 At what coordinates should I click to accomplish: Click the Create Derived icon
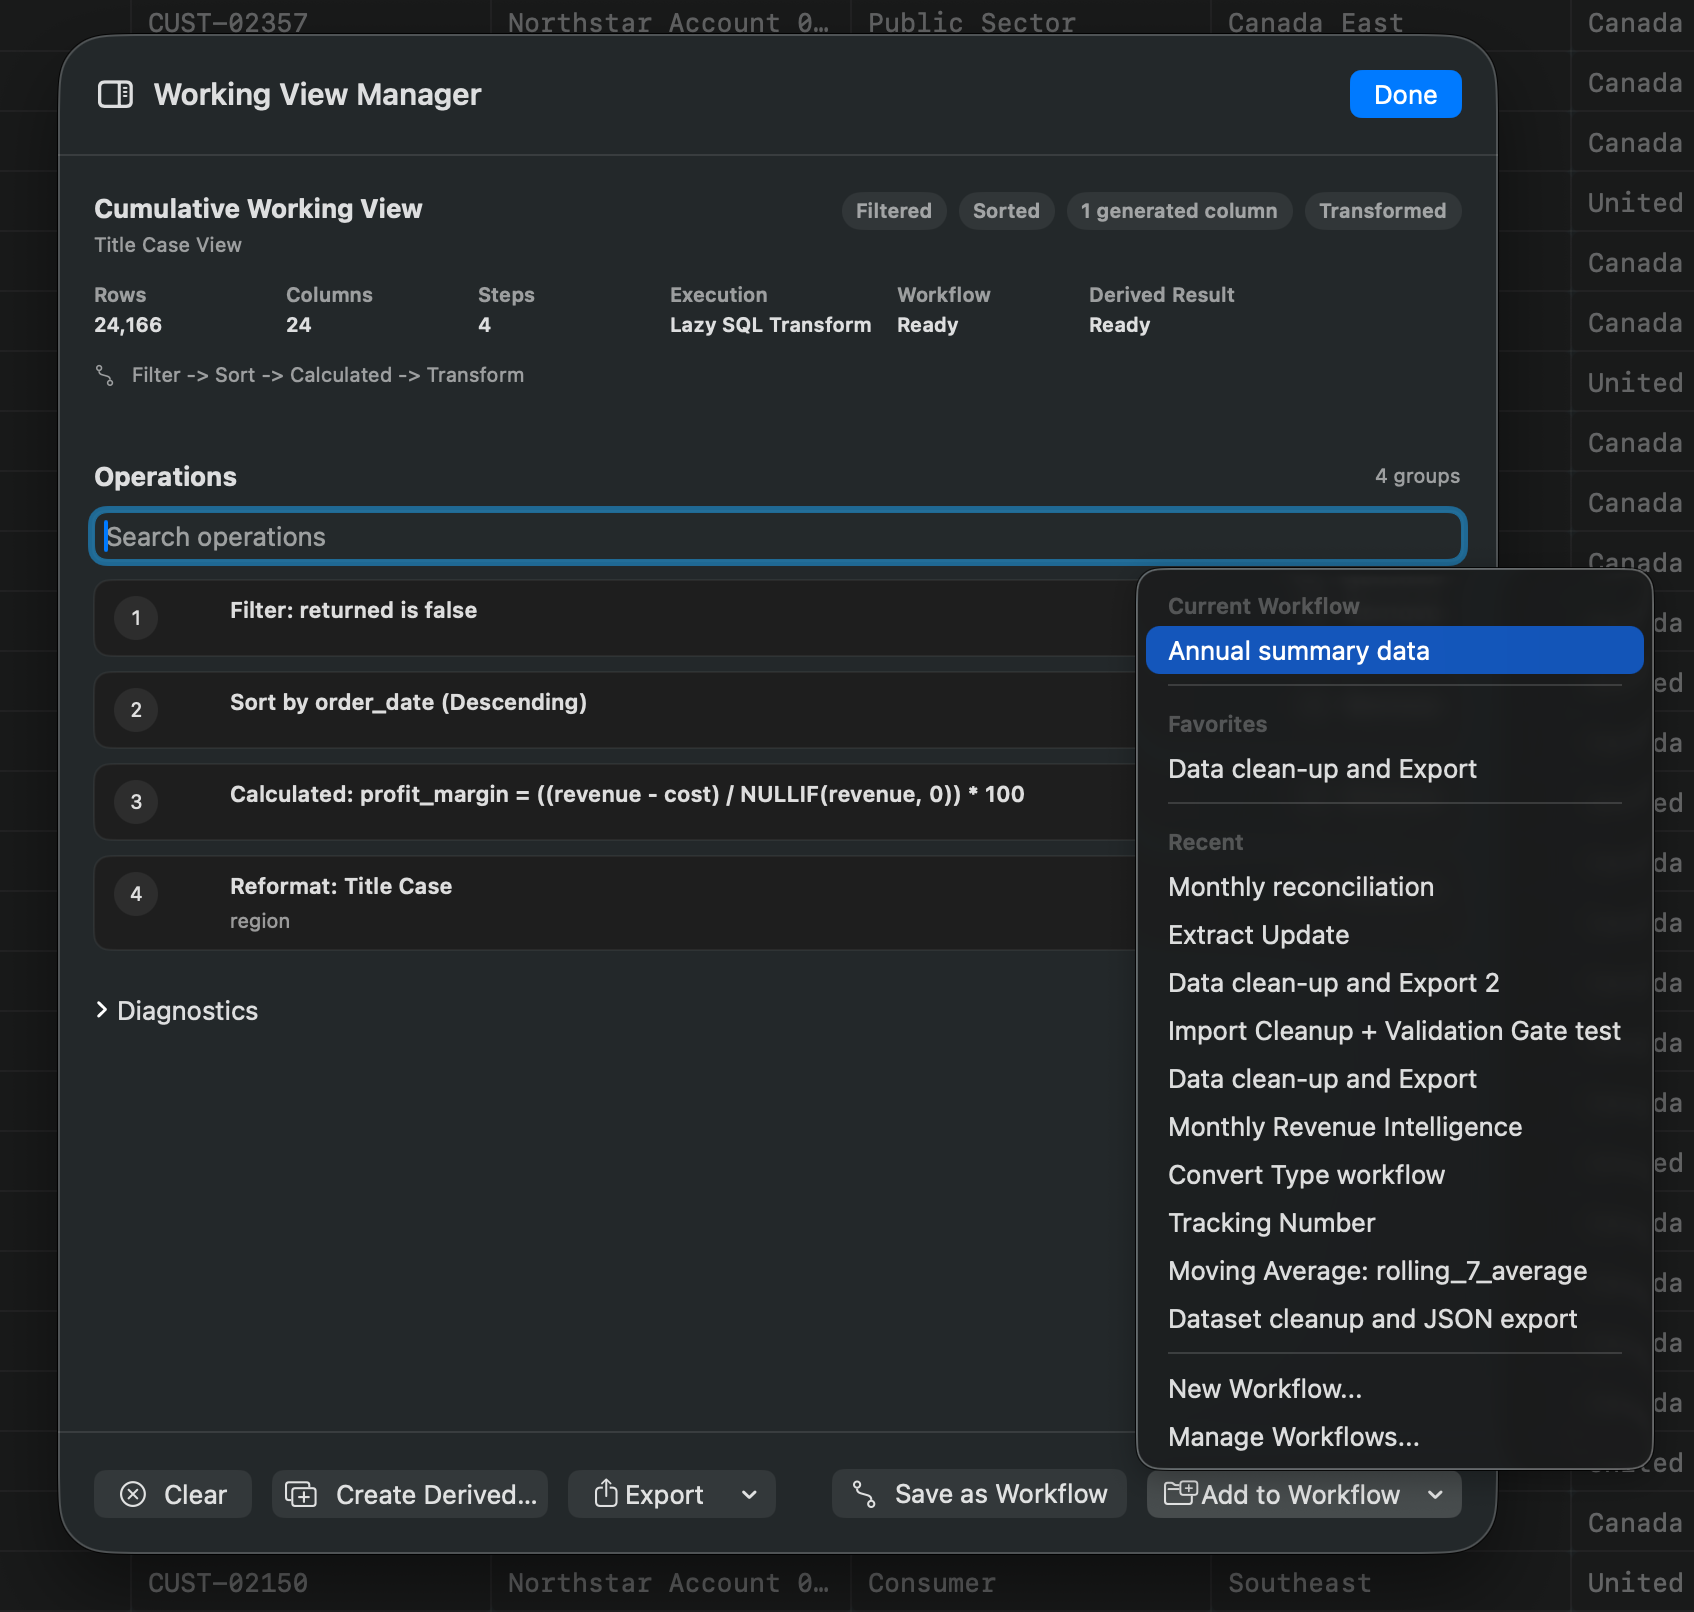[301, 1494]
